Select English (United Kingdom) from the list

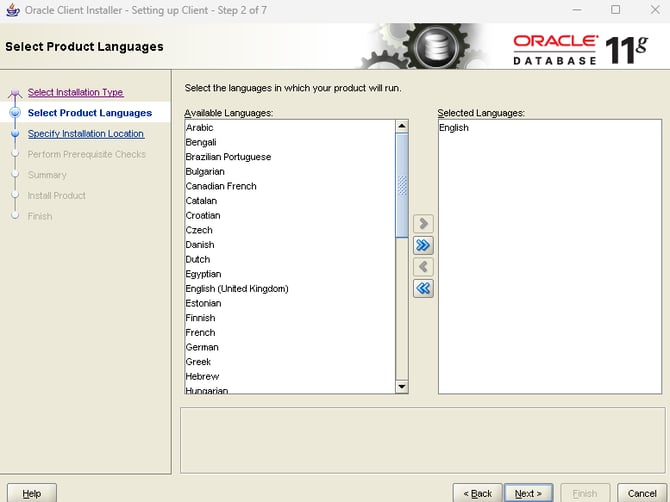coord(237,289)
